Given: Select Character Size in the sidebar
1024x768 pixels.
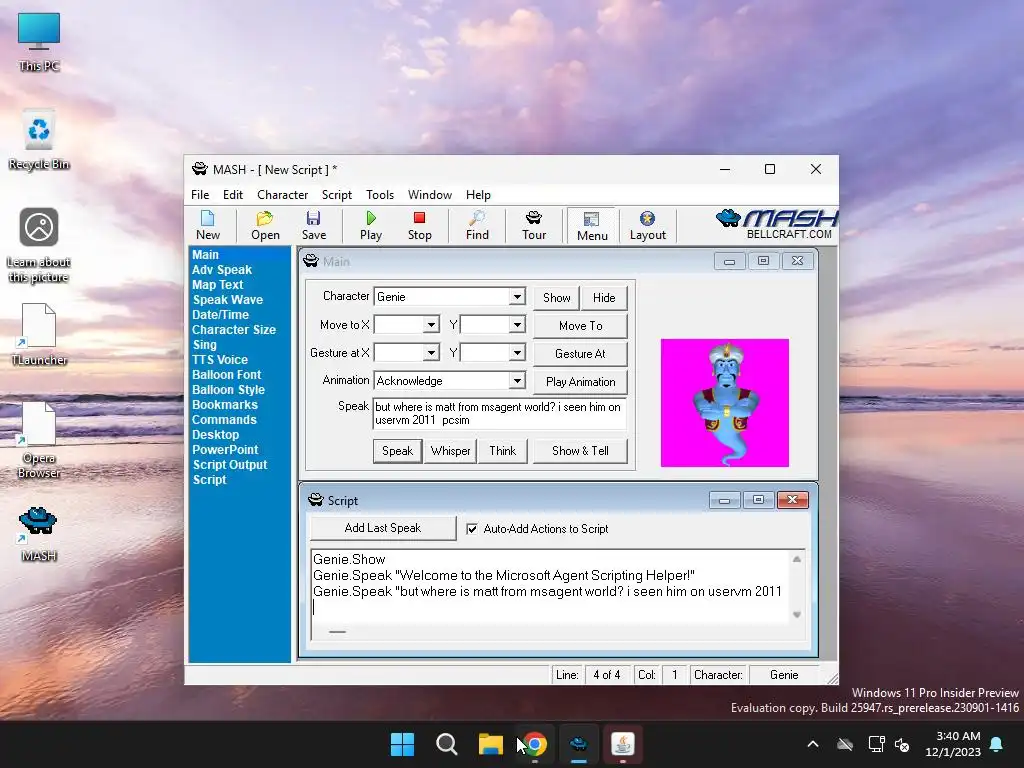Looking at the screenshot, I should 234,330.
